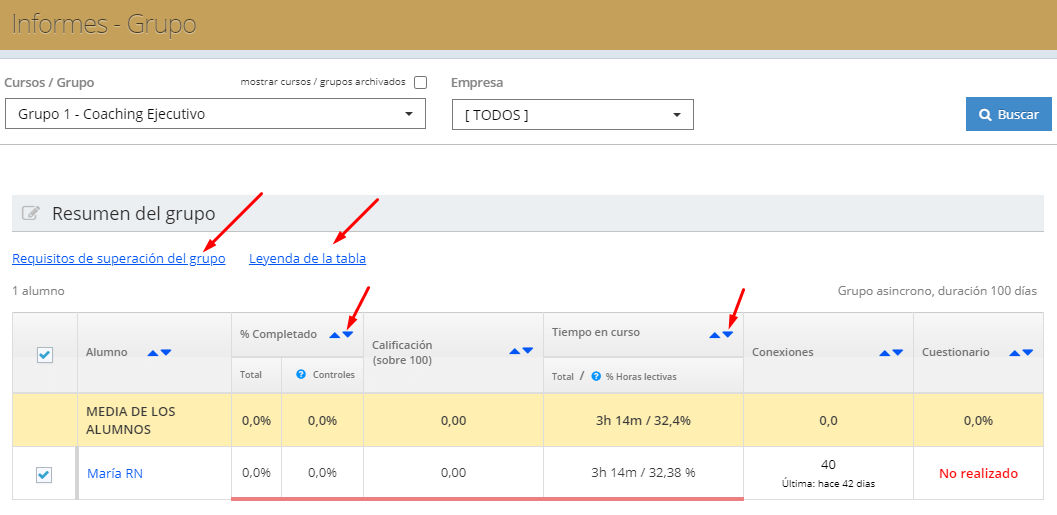Open the Empresa dropdown showing [ TODOS ]
The height and width of the screenshot is (515, 1057).
pyautogui.click(x=573, y=115)
